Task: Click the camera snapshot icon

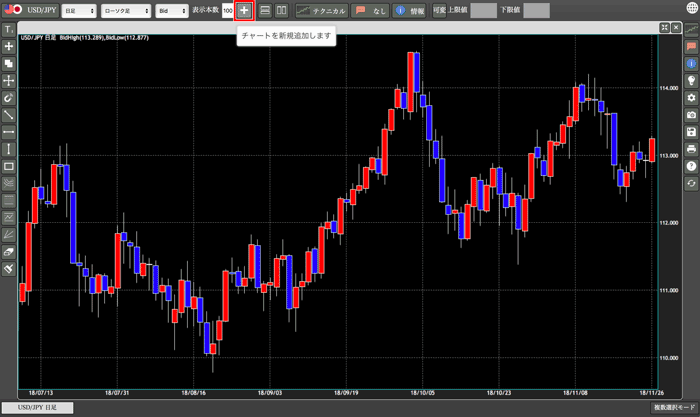Action: click(x=691, y=115)
